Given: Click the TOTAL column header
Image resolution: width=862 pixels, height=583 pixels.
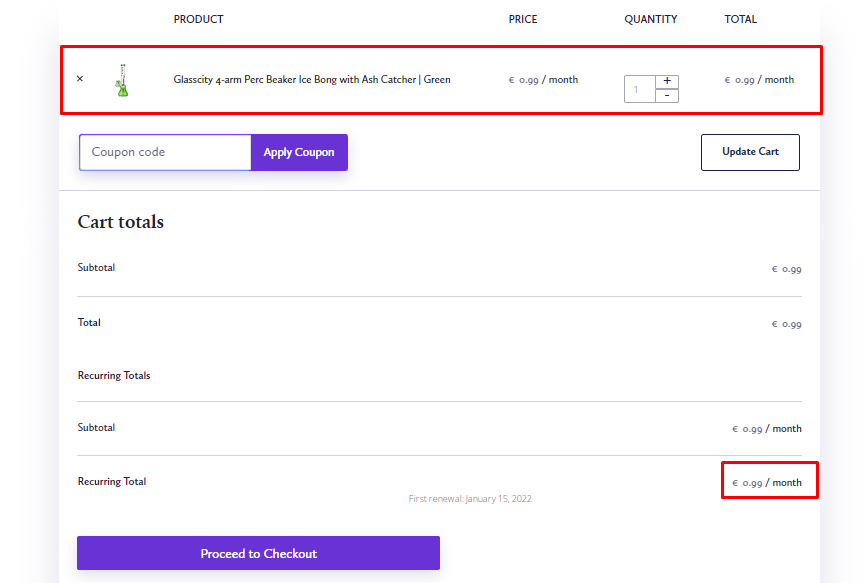Looking at the screenshot, I should 740,18.
